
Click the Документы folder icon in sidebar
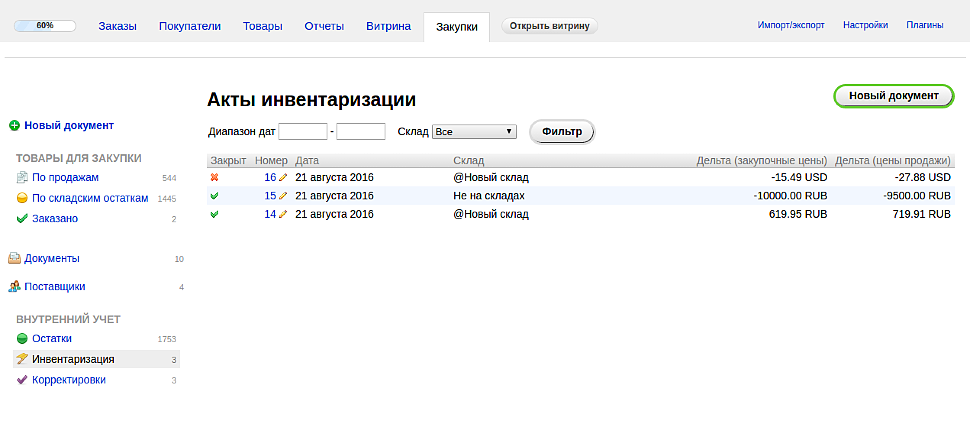coord(14,258)
